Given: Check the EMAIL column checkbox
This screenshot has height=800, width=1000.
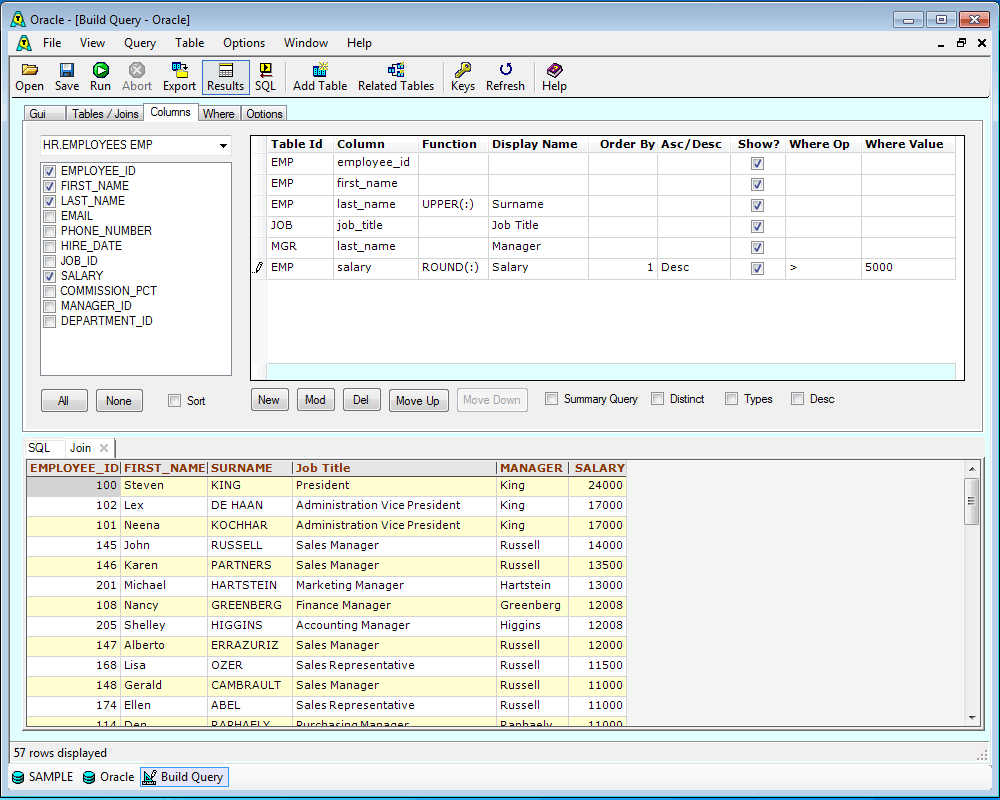Looking at the screenshot, I should click(x=49, y=216).
